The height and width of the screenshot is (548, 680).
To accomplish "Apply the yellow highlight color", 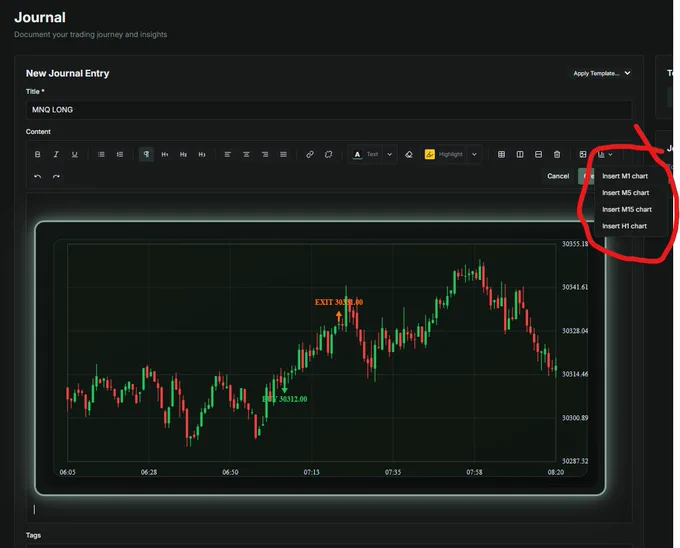I will (430, 154).
